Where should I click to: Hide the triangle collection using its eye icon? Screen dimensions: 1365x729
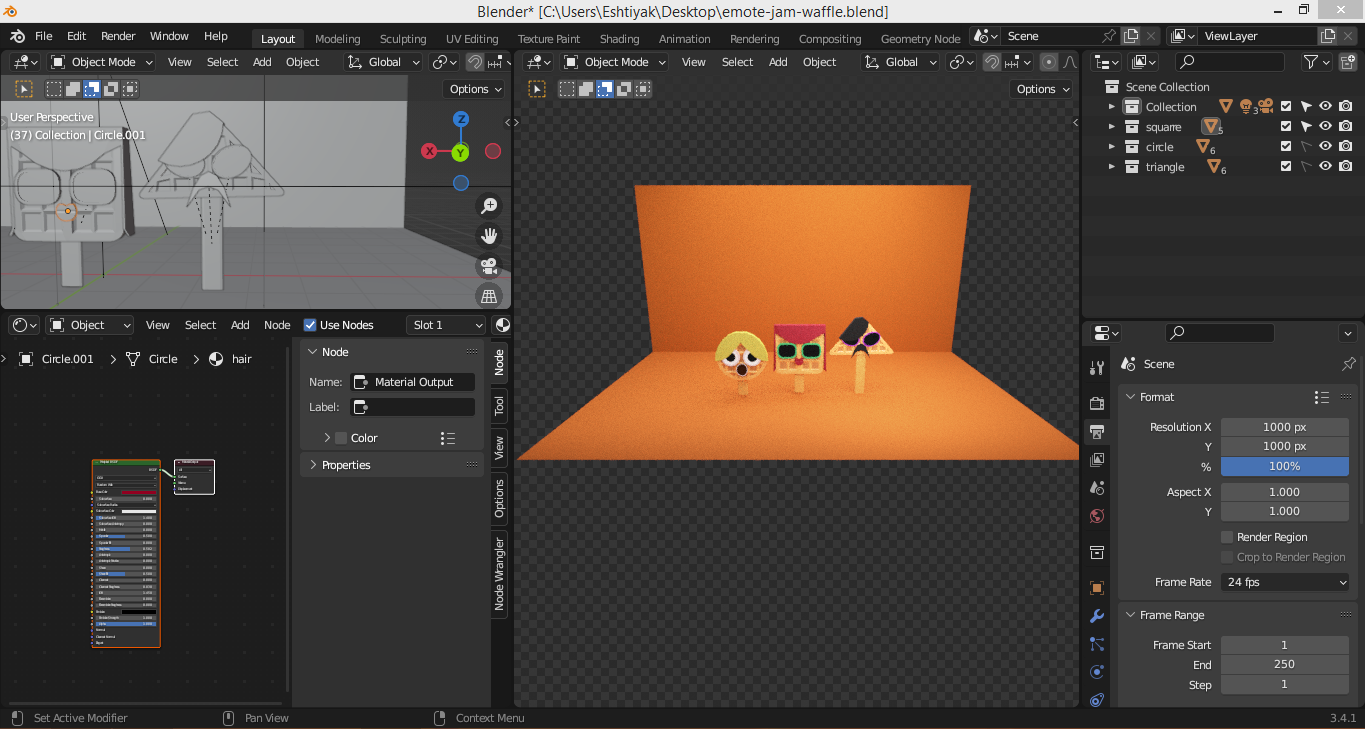[1324, 166]
